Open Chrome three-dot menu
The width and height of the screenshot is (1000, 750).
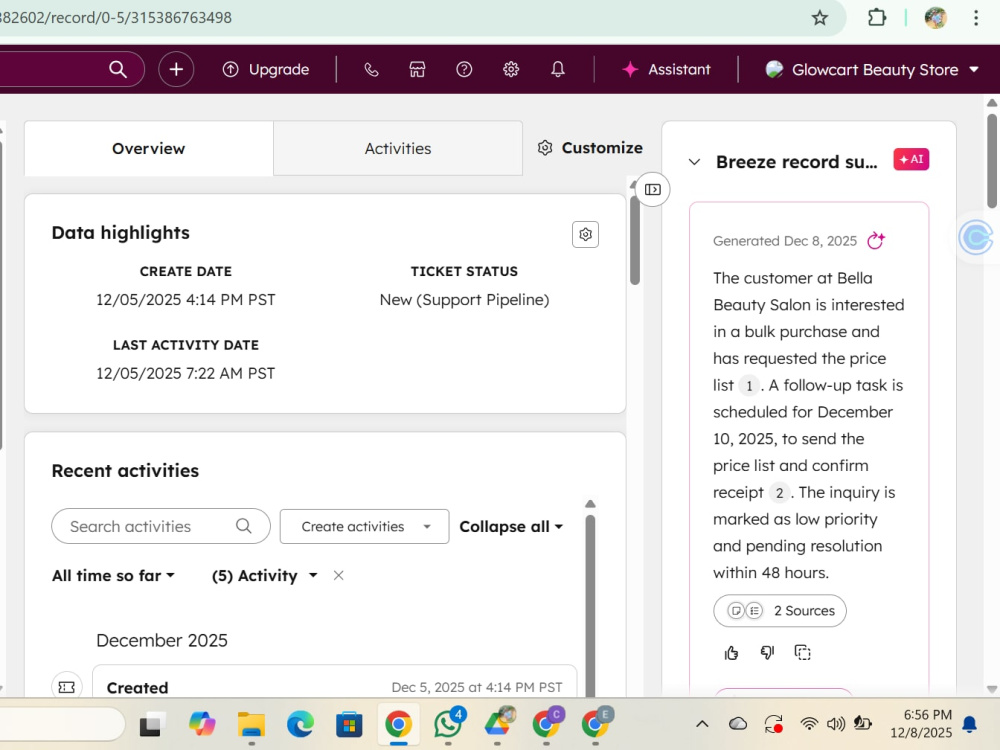pos(976,18)
